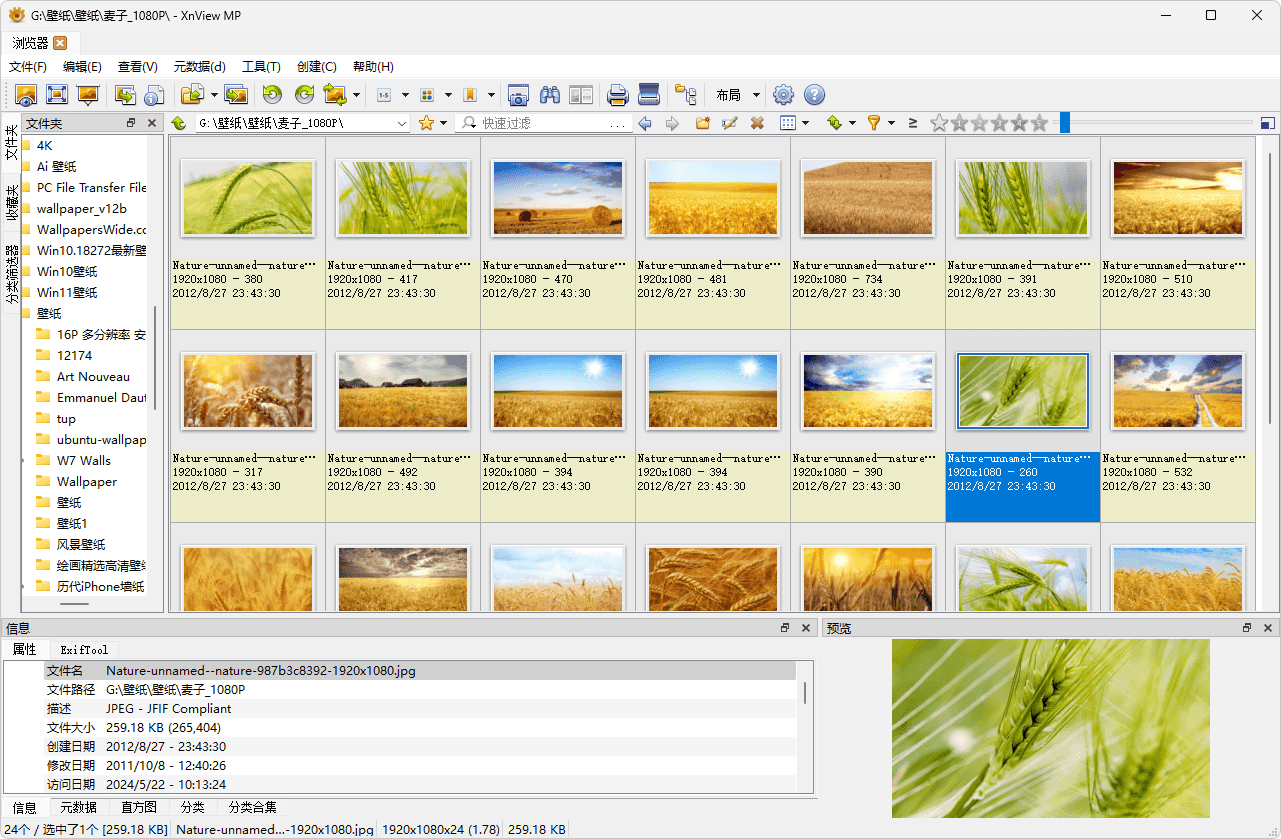Viewport: 1281px width, 839px height.
Task: Go back using the navigation arrow
Action: pyautogui.click(x=644, y=122)
